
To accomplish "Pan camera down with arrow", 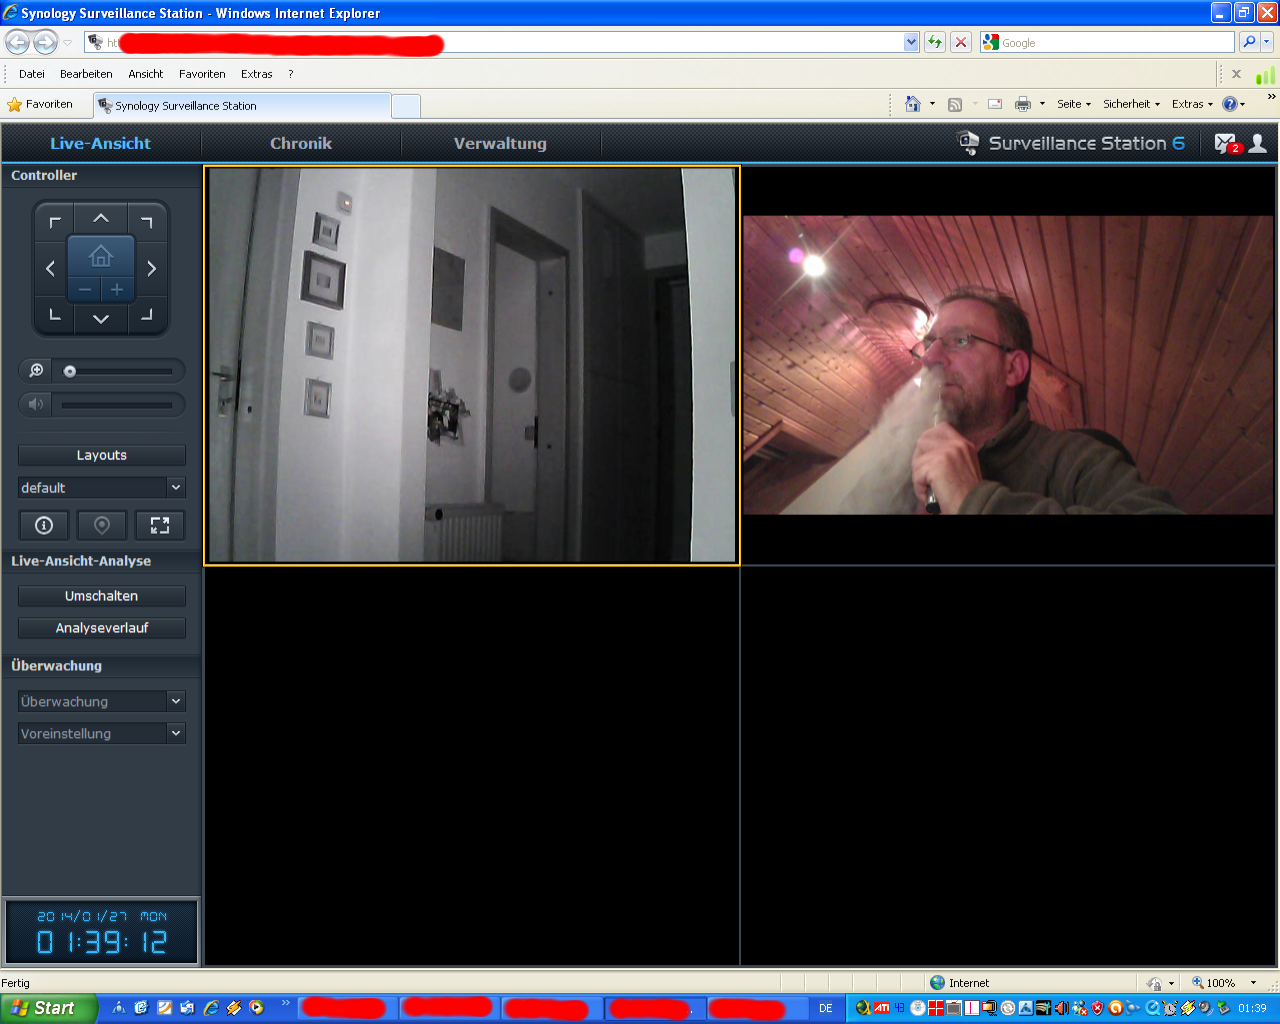I will pyautogui.click(x=101, y=319).
